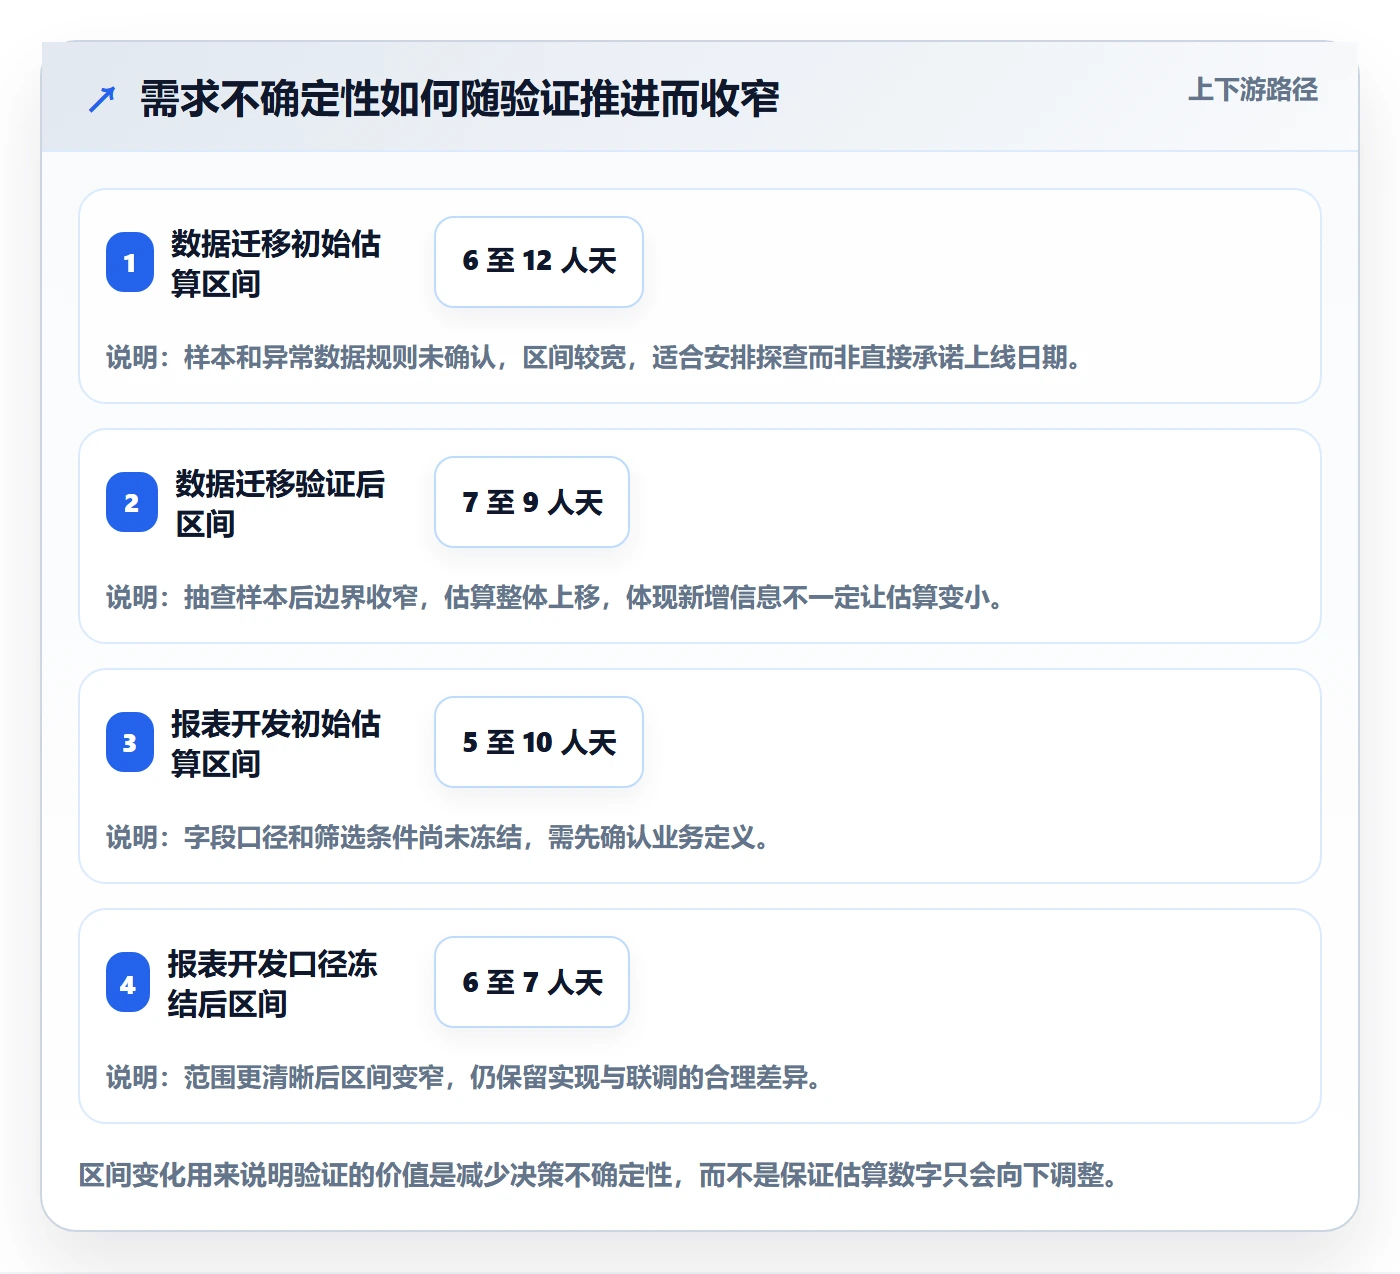Click the label 数据迁移初始估算区间
The image size is (1400, 1274).
point(276,263)
